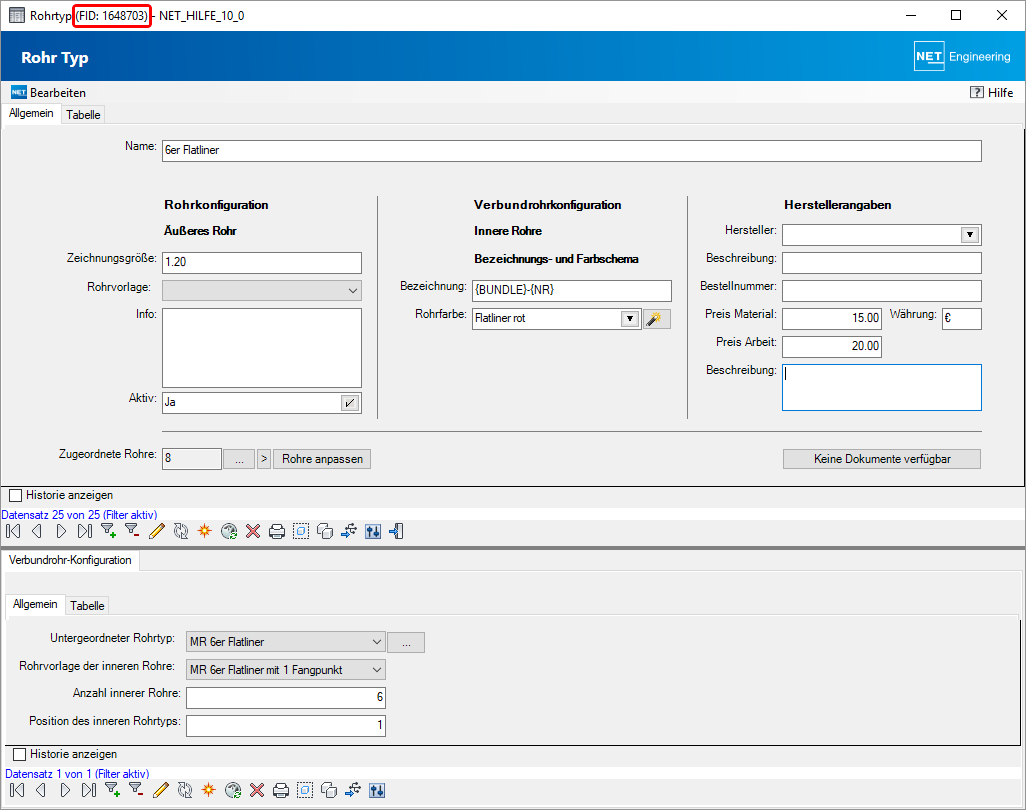Image resolution: width=1026 pixels, height=810 pixels.
Task: Switch to lower Tabelle tab
Action: (87, 606)
